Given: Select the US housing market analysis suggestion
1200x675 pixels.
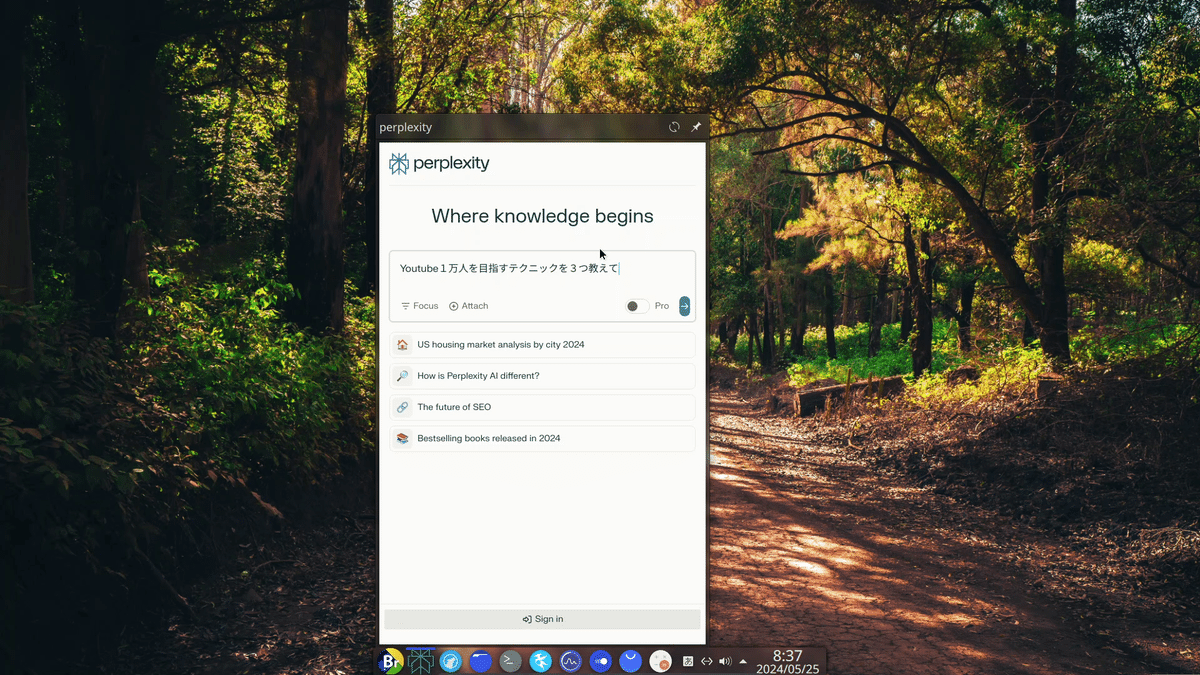Looking at the screenshot, I should pyautogui.click(x=542, y=345).
